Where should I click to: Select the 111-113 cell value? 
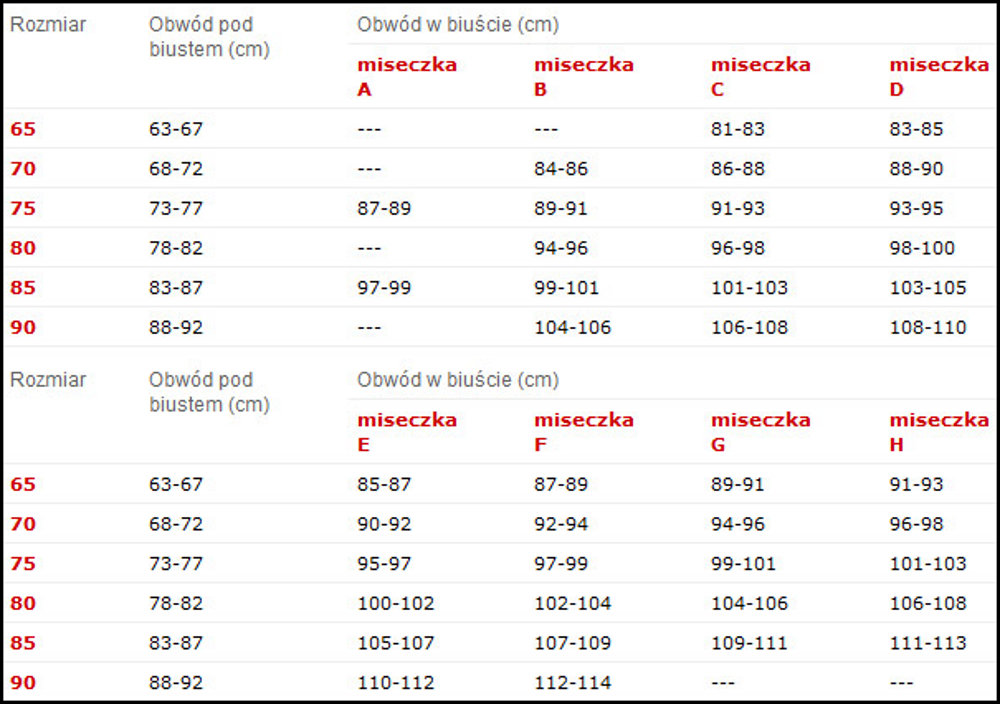928,643
